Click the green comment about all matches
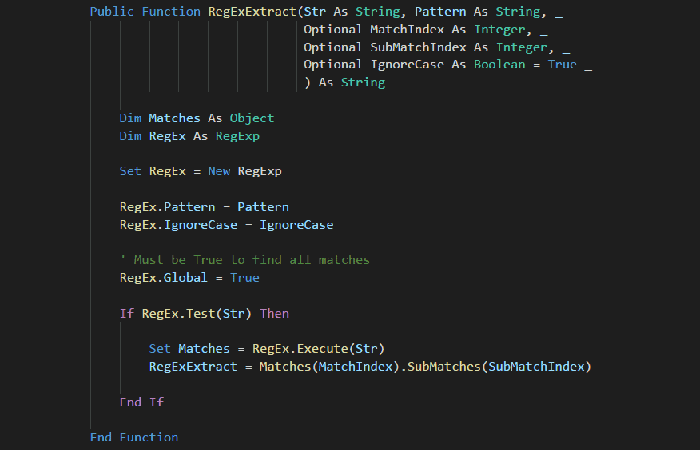Viewport: 700px width, 450px height. coord(244,260)
